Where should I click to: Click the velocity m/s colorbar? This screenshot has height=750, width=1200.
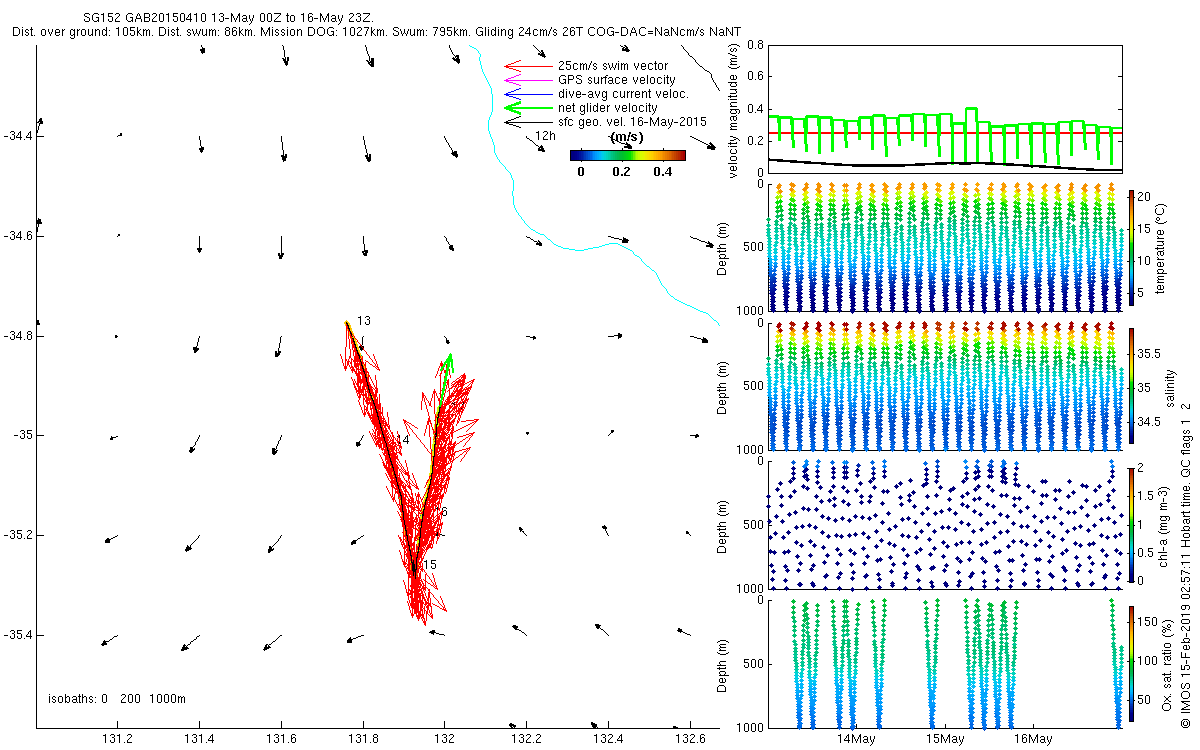click(628, 155)
